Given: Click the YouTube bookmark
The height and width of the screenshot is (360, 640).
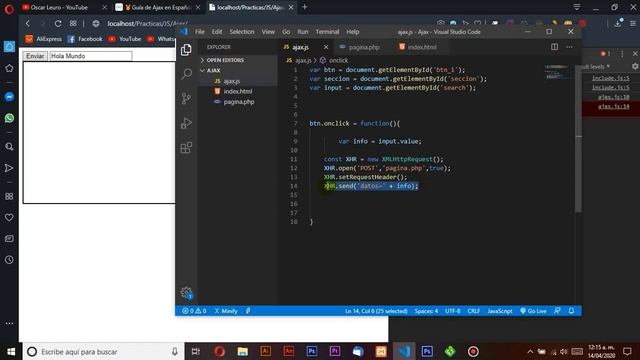Looking at the screenshot, I should [x=125, y=39].
